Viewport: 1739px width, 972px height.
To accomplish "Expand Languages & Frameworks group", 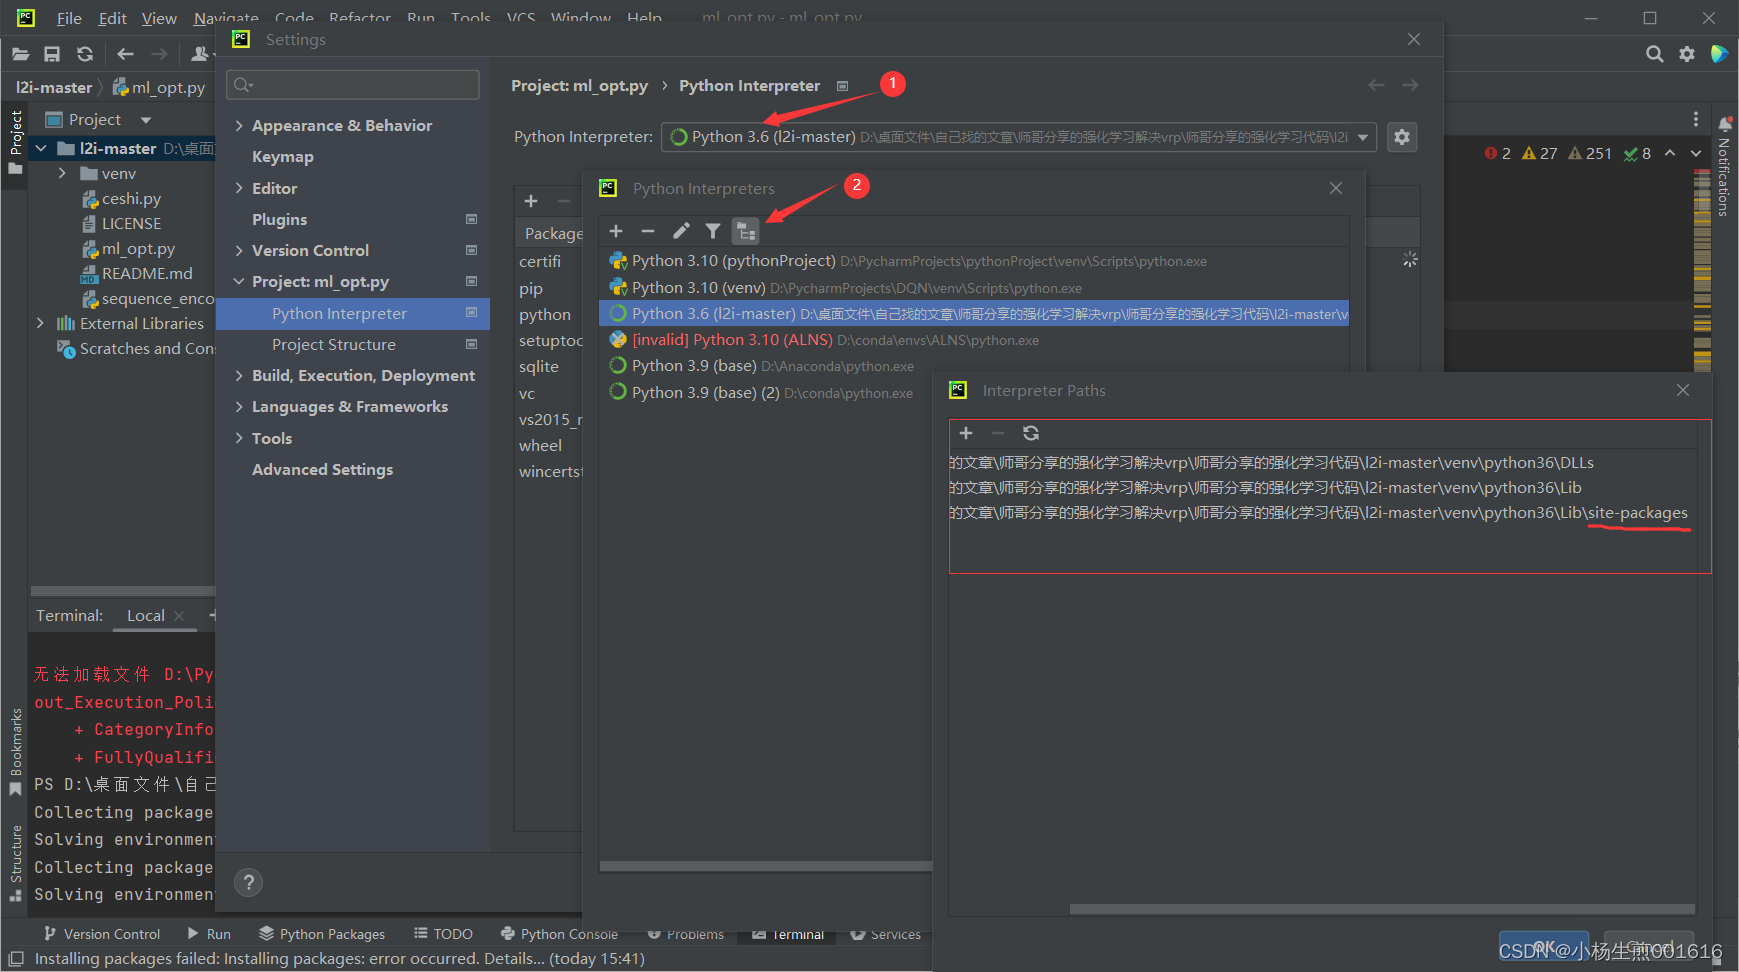I will [x=239, y=407].
